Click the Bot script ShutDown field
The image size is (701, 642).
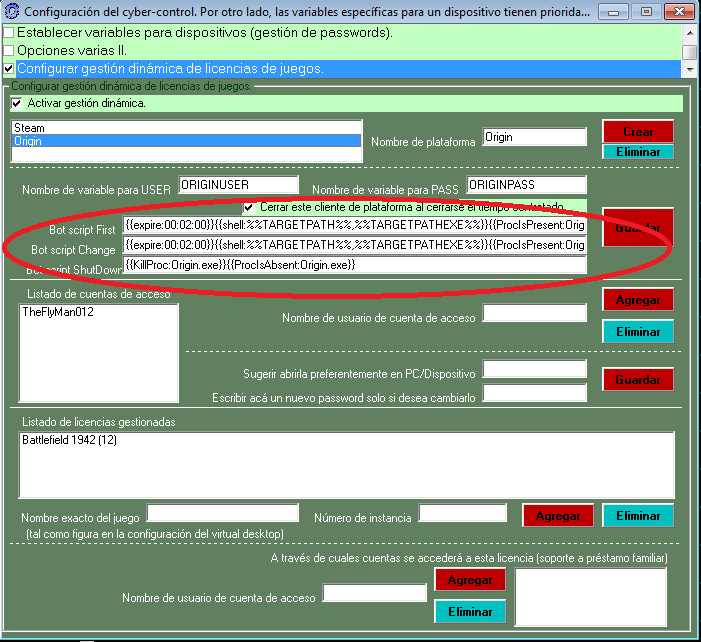pyautogui.click(x=354, y=265)
